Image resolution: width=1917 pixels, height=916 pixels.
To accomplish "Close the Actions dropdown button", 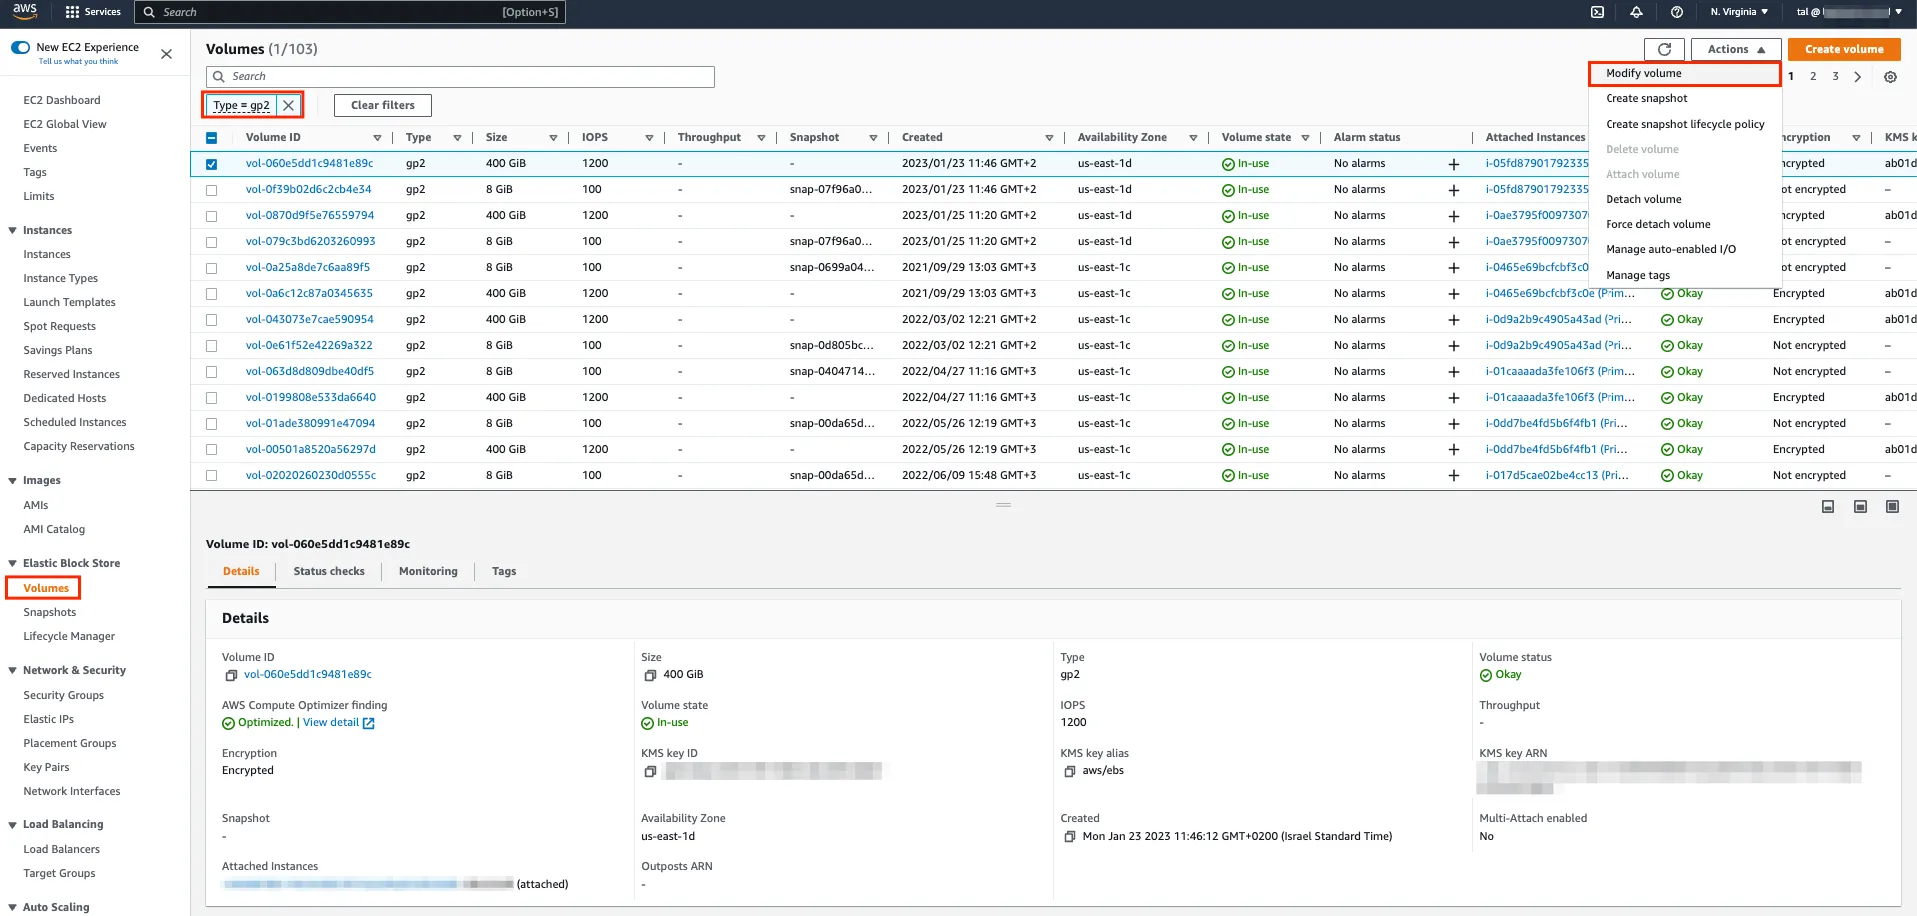I will pos(1736,49).
